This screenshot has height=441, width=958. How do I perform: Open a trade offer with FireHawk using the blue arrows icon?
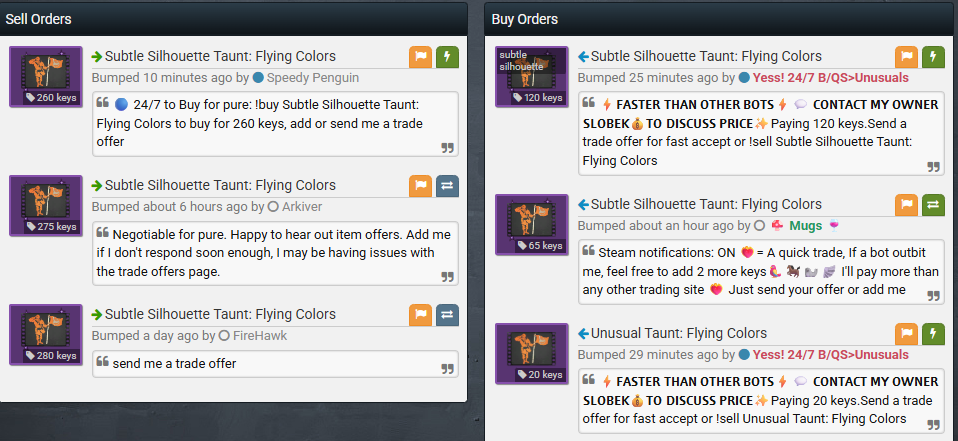447,315
